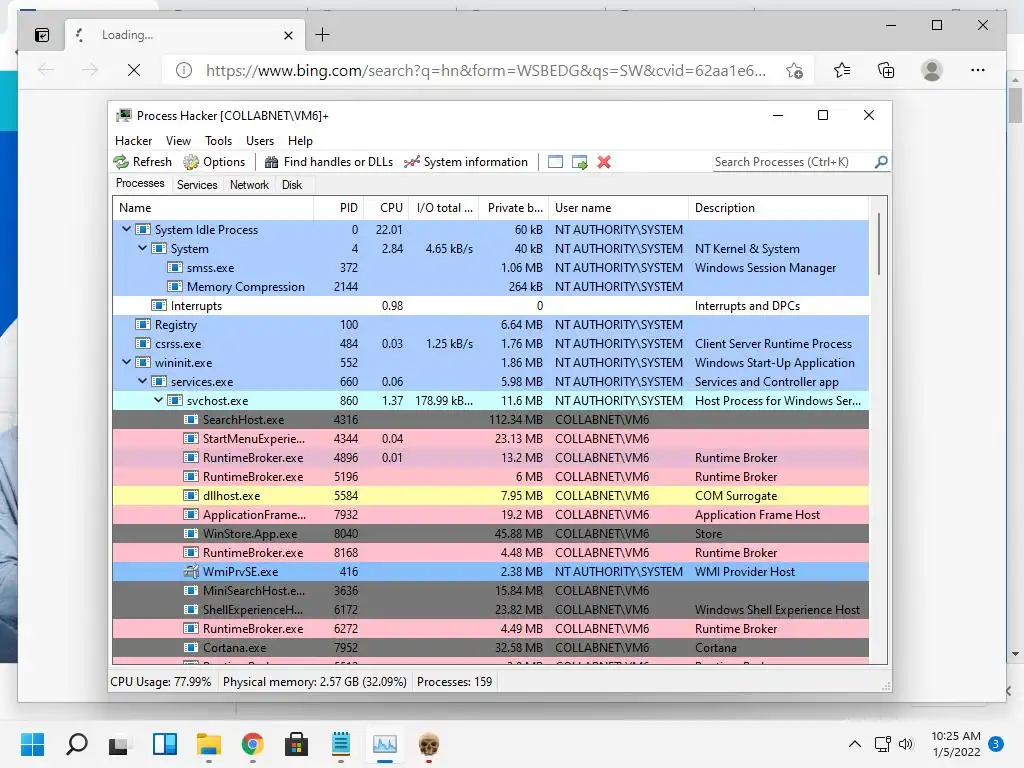The height and width of the screenshot is (768, 1024).
Task: Open the Edge profile avatar
Action: click(x=932, y=70)
